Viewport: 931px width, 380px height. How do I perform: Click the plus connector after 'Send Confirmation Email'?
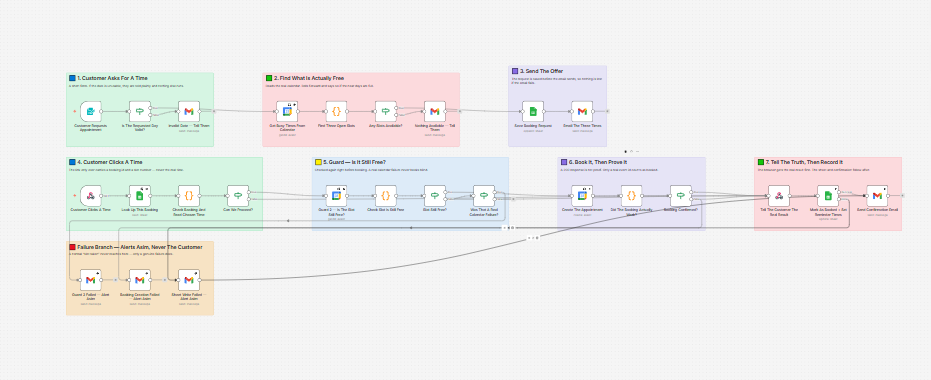(902, 195)
